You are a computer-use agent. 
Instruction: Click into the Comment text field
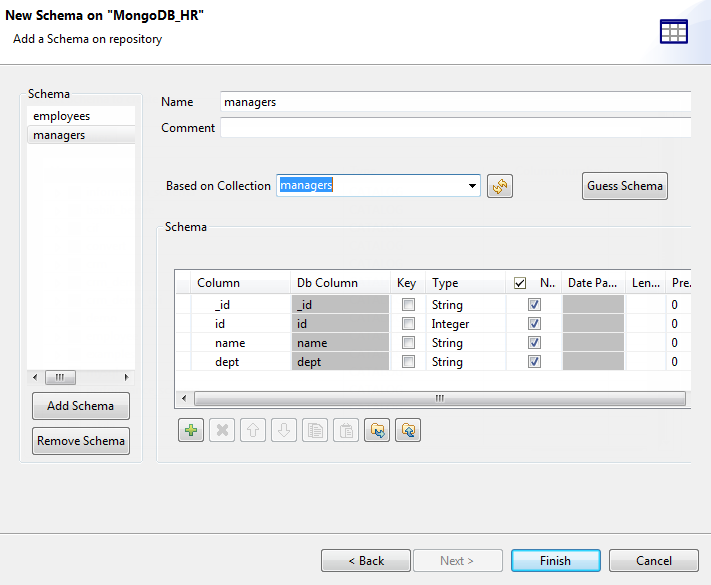point(455,128)
